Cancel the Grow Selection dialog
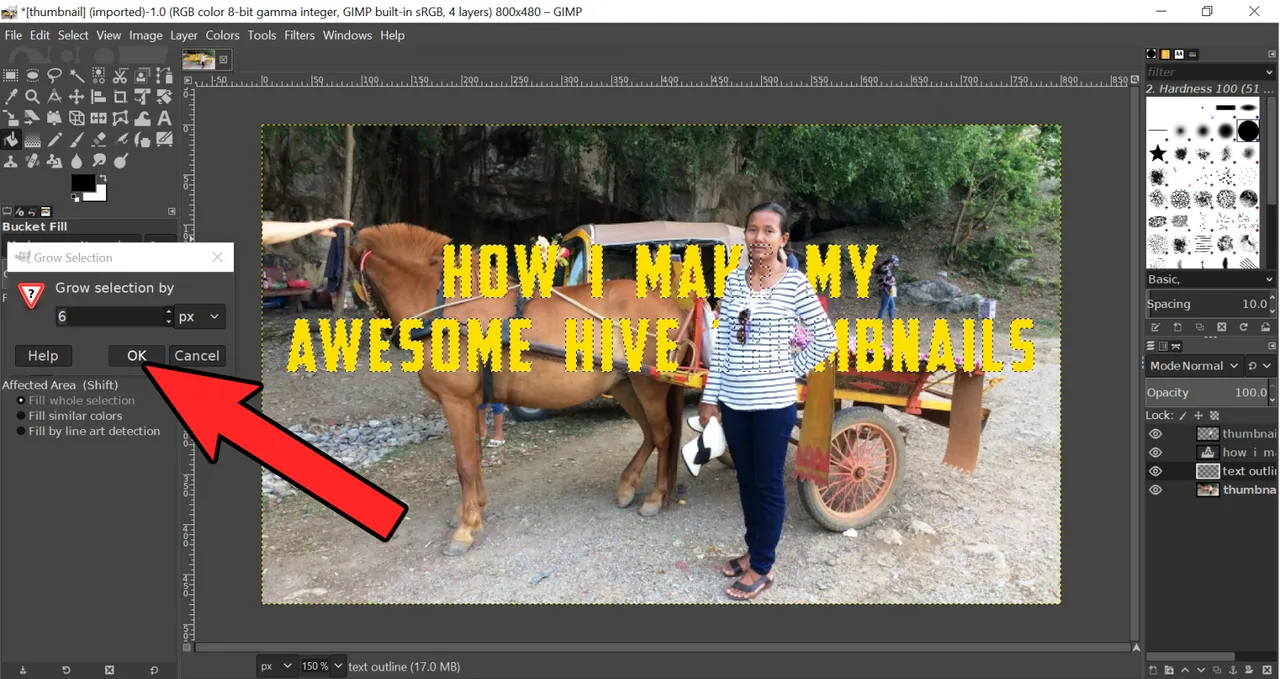The height and width of the screenshot is (679, 1280). tap(197, 355)
